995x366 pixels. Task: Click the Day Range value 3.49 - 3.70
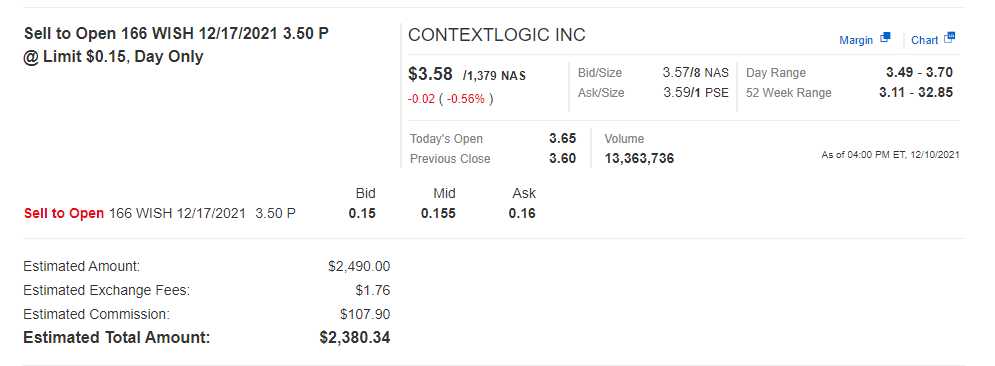(x=919, y=72)
